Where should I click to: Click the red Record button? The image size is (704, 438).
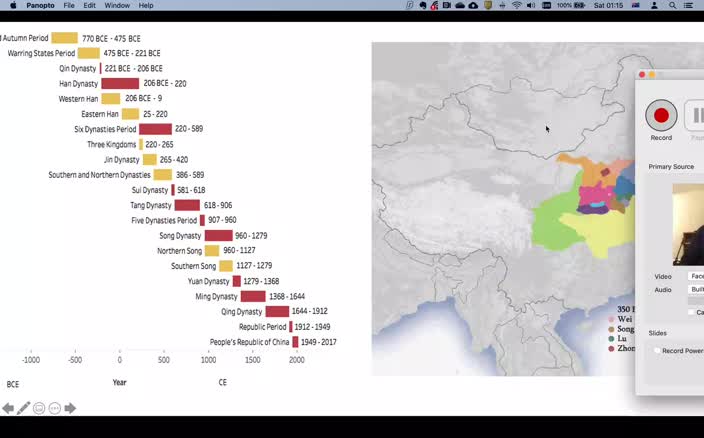click(661, 116)
